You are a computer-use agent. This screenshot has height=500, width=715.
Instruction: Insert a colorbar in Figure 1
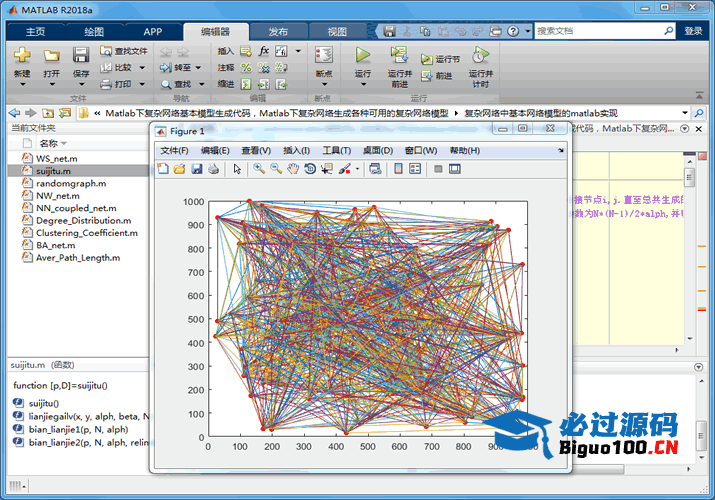(398, 169)
